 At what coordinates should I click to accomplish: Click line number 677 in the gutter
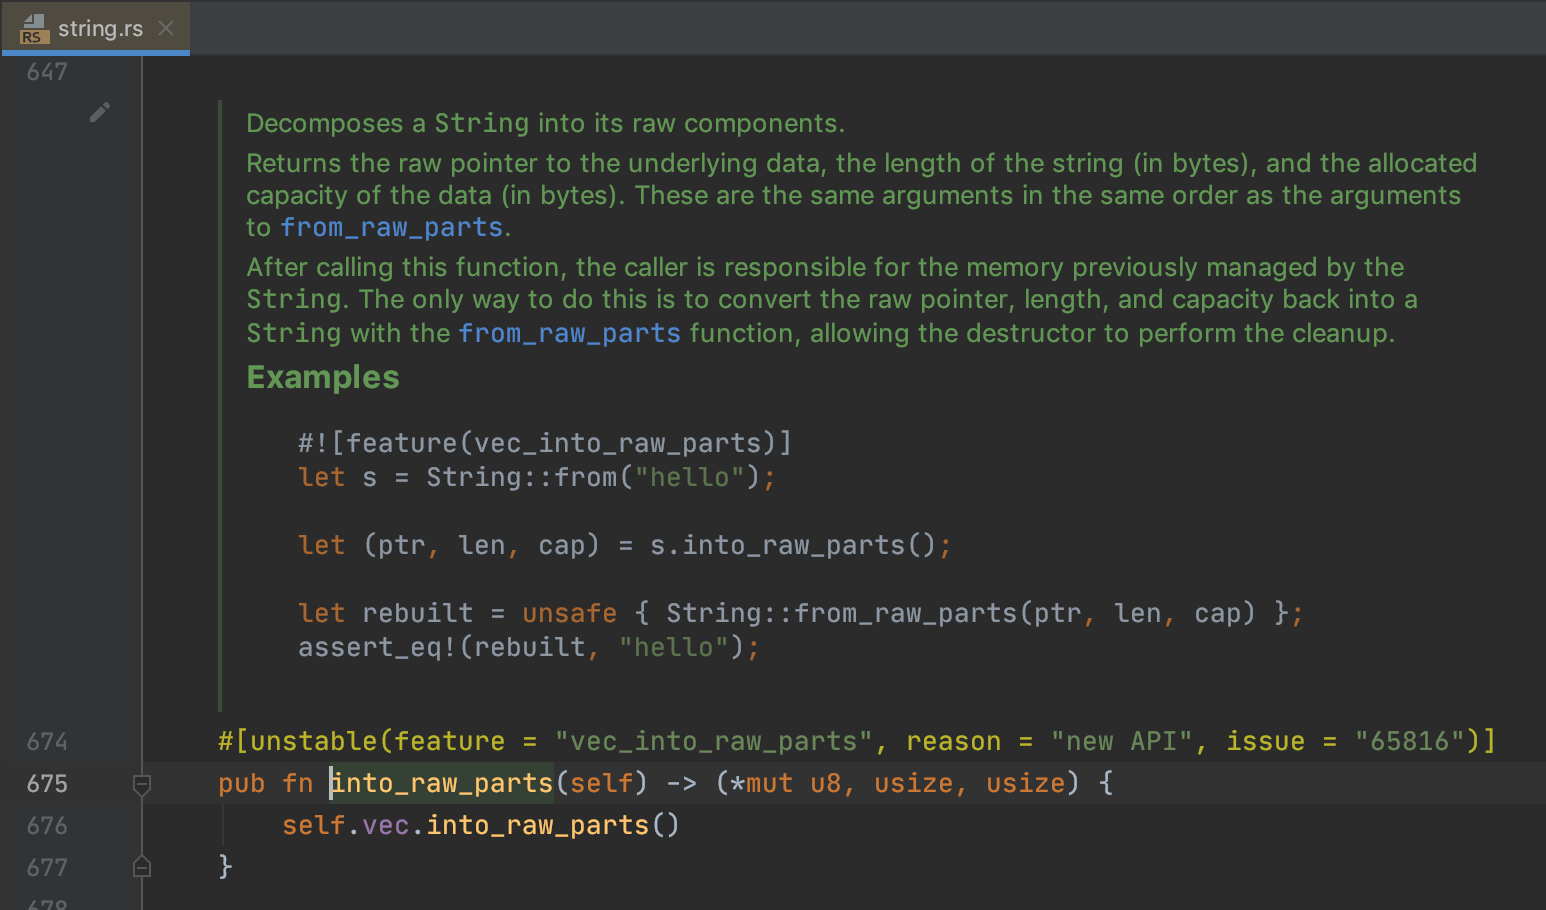tap(47, 867)
